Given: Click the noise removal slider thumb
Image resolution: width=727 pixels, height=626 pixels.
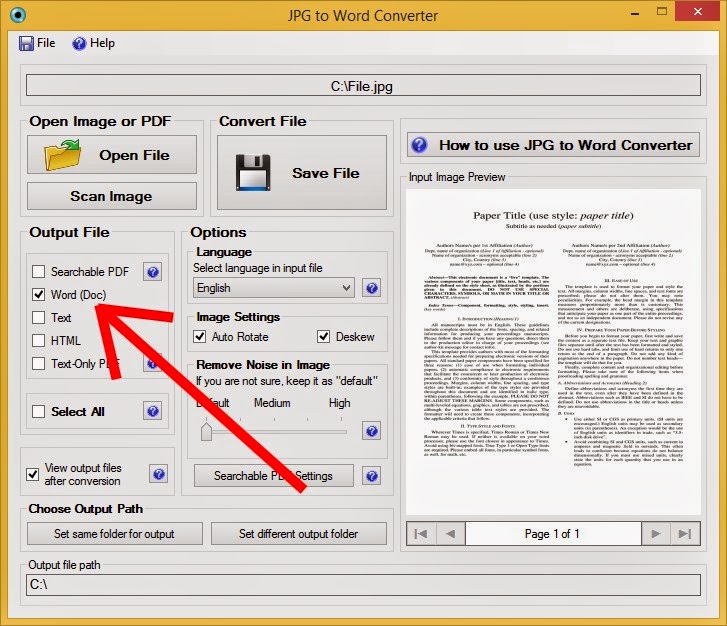Looking at the screenshot, I should click(206, 431).
